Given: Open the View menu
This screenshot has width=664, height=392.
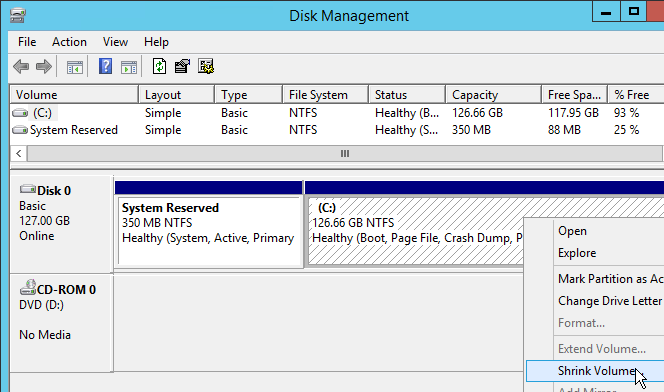Looking at the screenshot, I should coord(115,42).
